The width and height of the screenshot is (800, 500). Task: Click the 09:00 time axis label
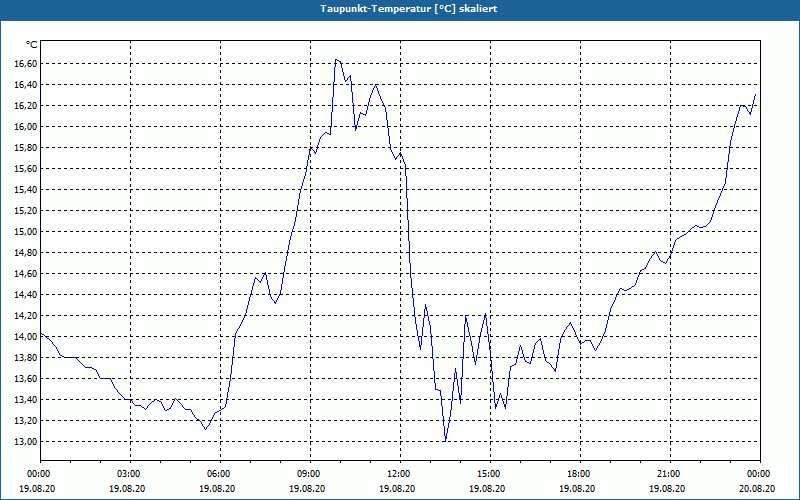[x=311, y=474]
